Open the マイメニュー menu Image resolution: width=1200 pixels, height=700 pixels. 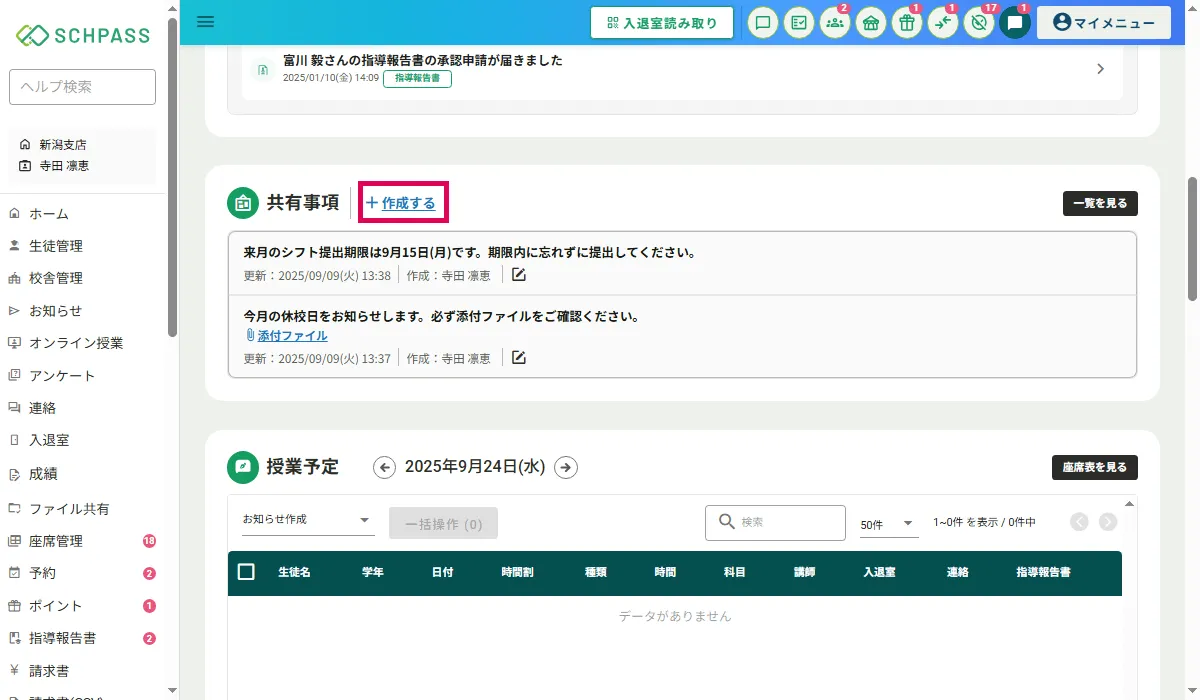coord(1103,23)
